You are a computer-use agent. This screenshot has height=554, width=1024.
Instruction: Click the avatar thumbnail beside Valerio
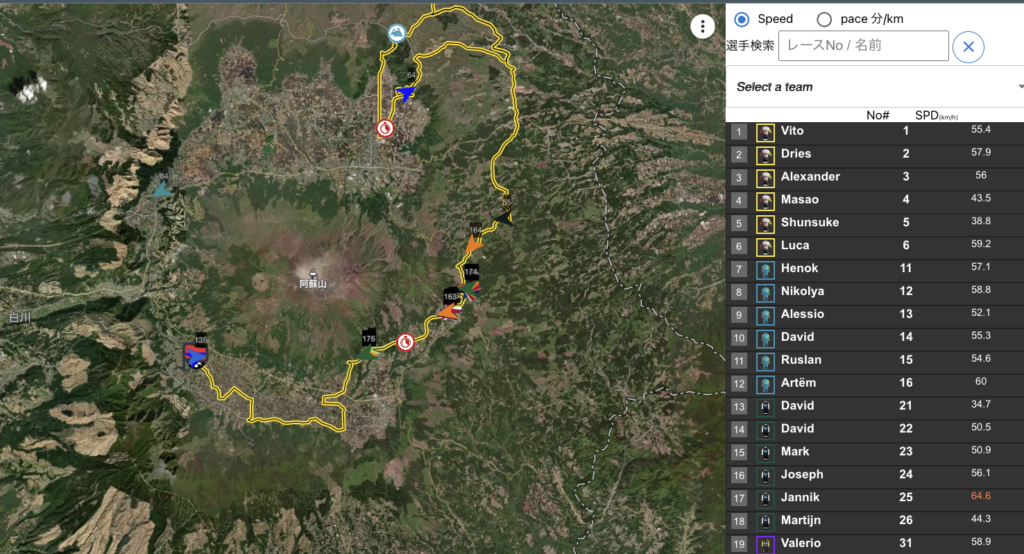click(x=765, y=543)
